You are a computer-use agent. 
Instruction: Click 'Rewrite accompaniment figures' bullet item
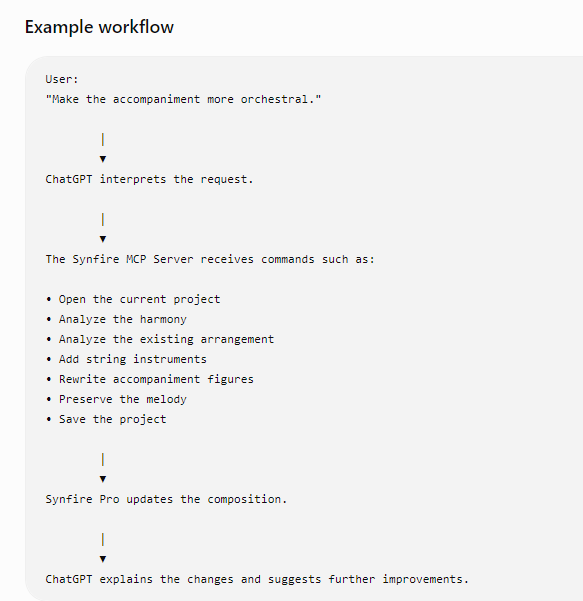tap(149, 379)
